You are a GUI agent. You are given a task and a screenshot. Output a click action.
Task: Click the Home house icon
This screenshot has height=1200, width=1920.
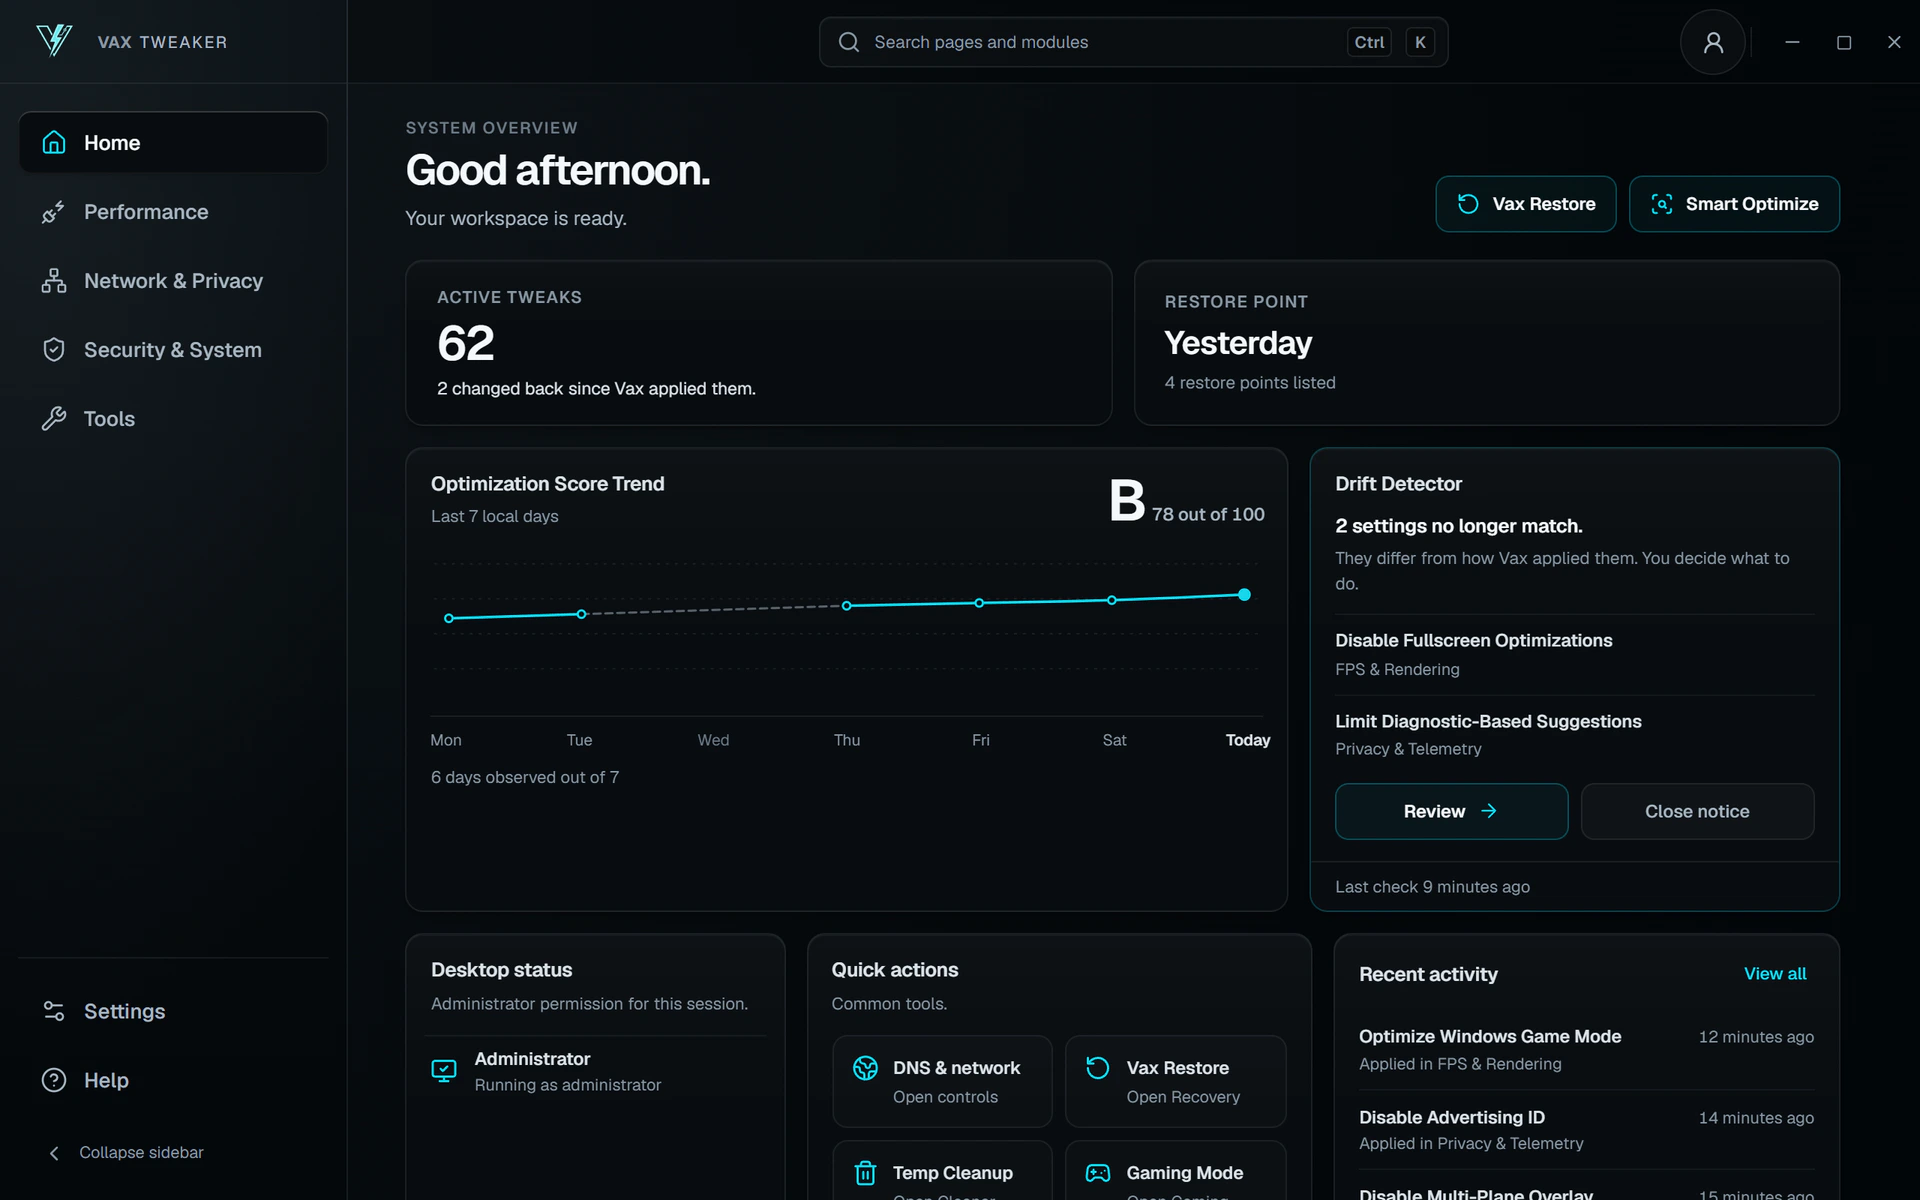[x=54, y=142]
